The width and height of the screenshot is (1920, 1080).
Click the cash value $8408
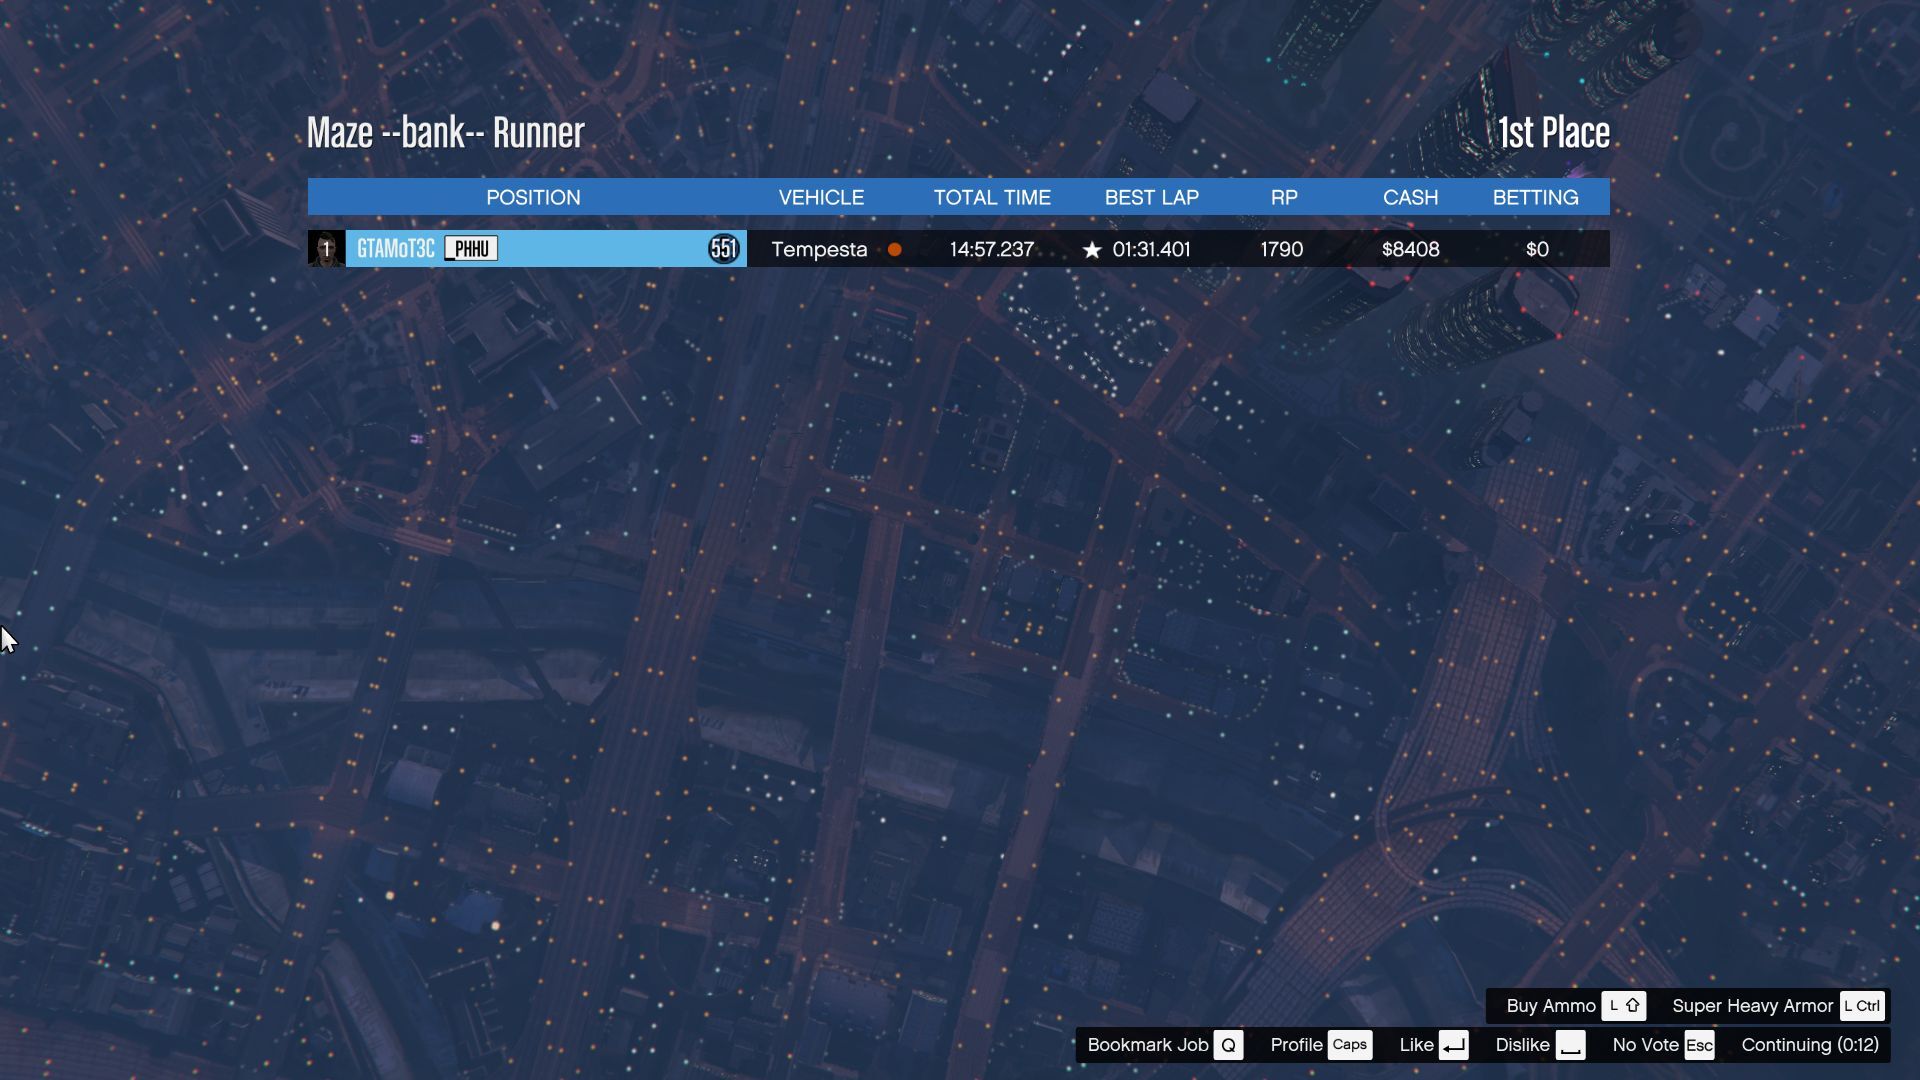coord(1410,250)
